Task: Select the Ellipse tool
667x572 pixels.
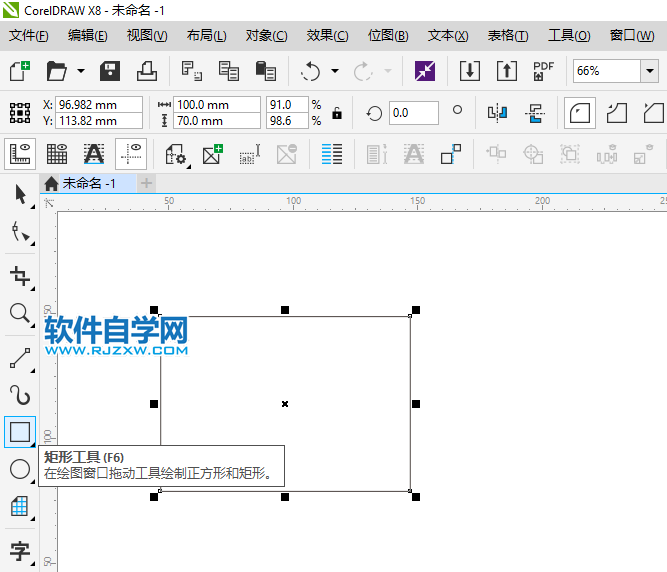Action: tap(20, 470)
